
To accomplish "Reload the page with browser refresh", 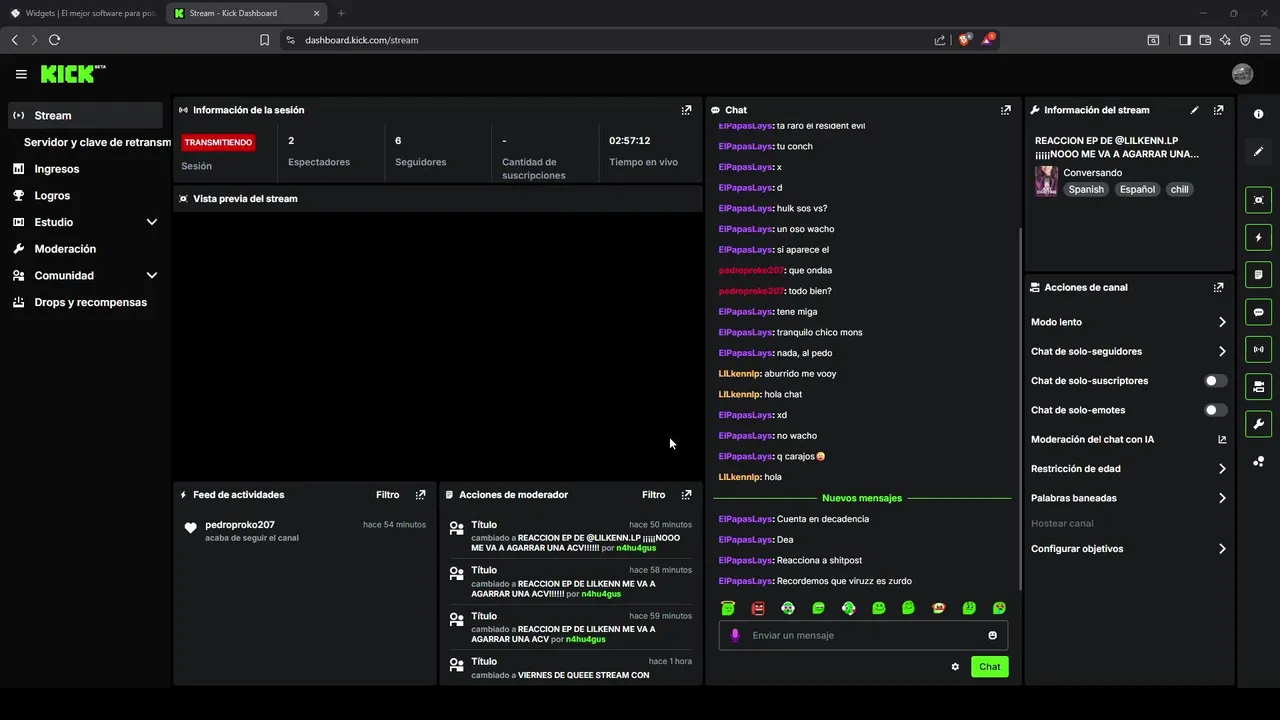I will (x=54, y=40).
